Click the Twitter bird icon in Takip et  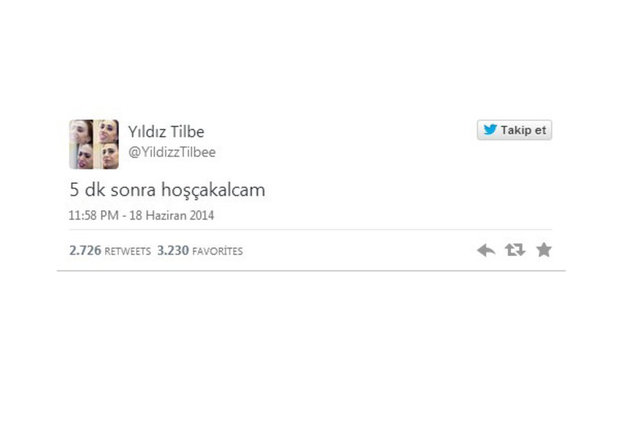click(490, 129)
